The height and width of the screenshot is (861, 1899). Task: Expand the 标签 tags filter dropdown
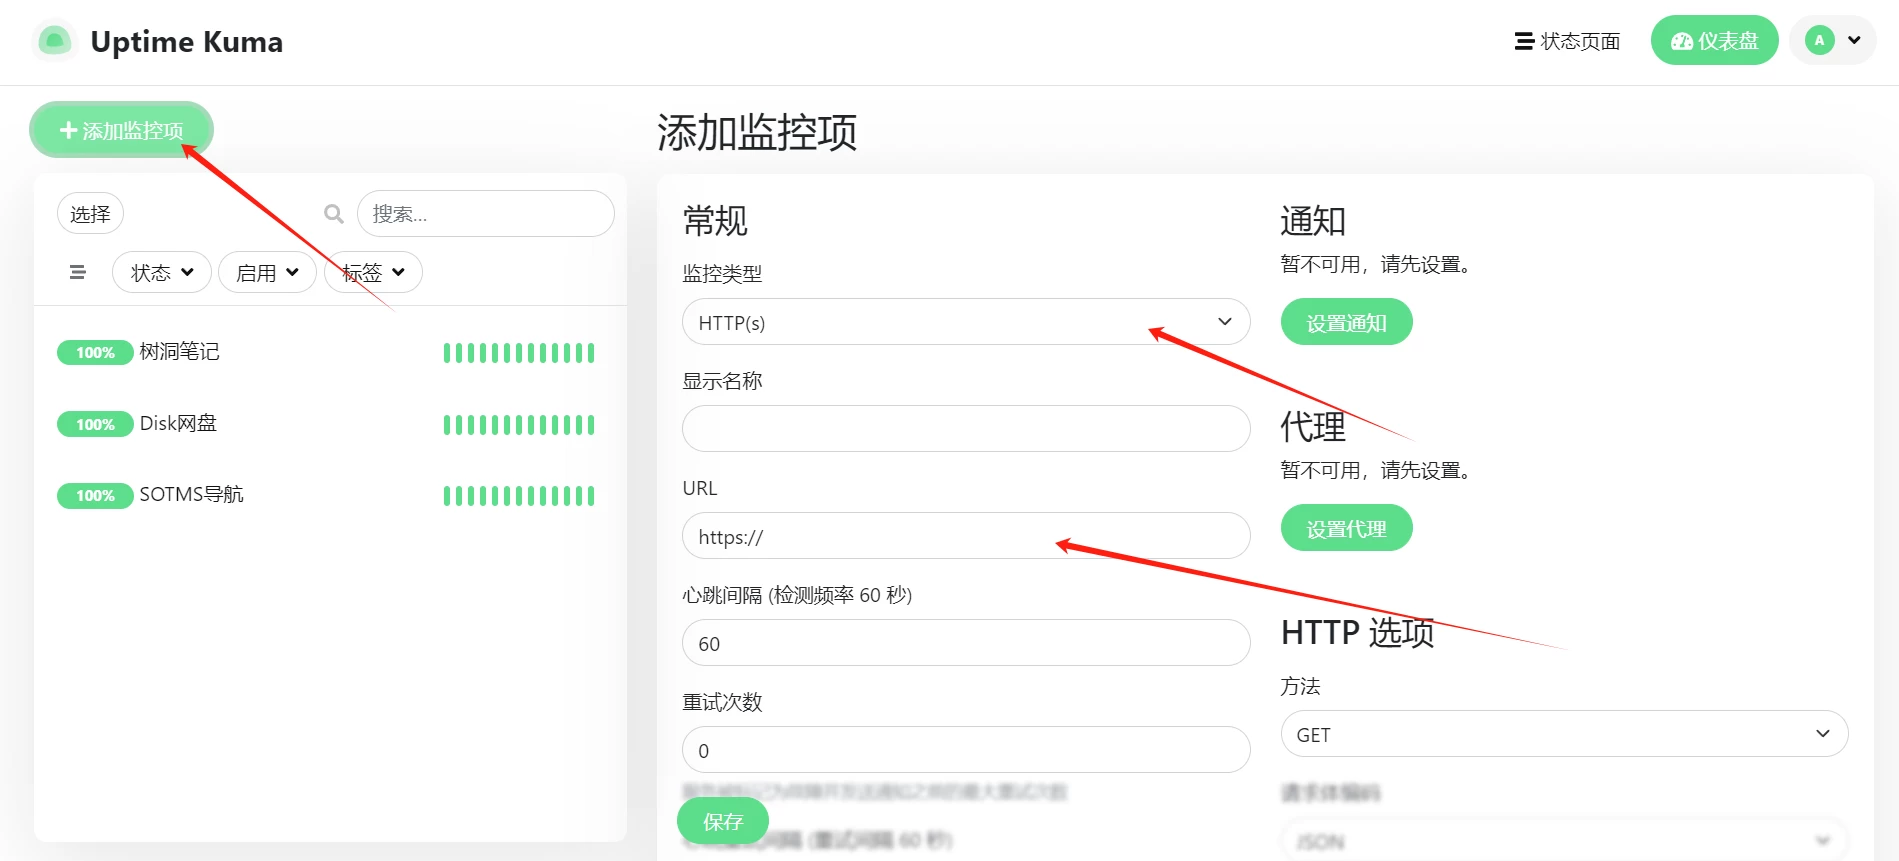coord(373,272)
